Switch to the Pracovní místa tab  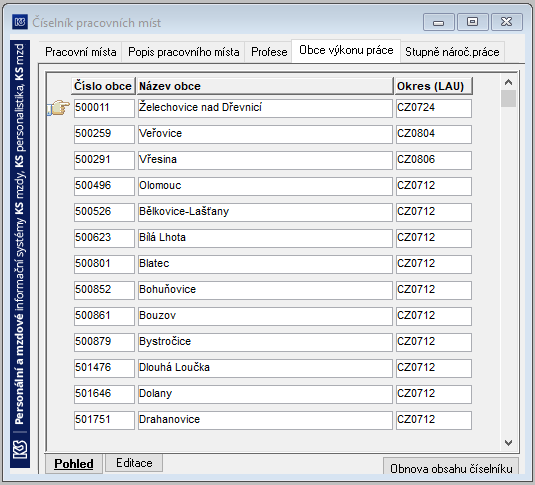coord(81,52)
